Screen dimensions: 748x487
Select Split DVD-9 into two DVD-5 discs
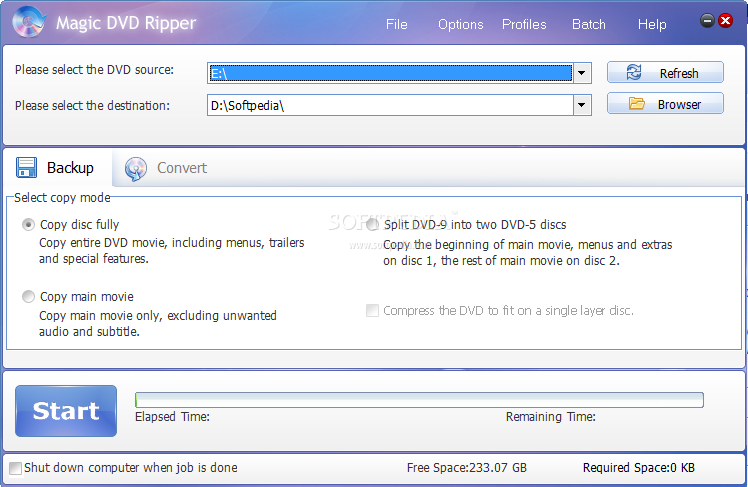tap(373, 225)
